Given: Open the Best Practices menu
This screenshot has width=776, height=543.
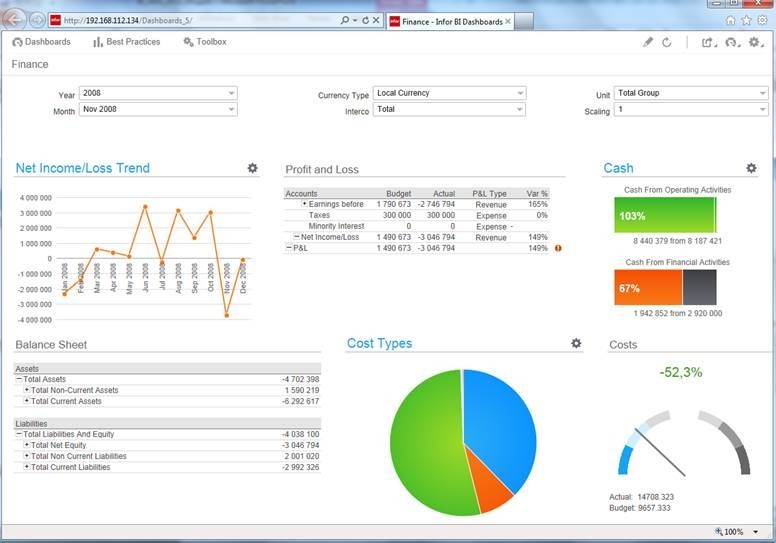Looking at the screenshot, I should (126, 42).
